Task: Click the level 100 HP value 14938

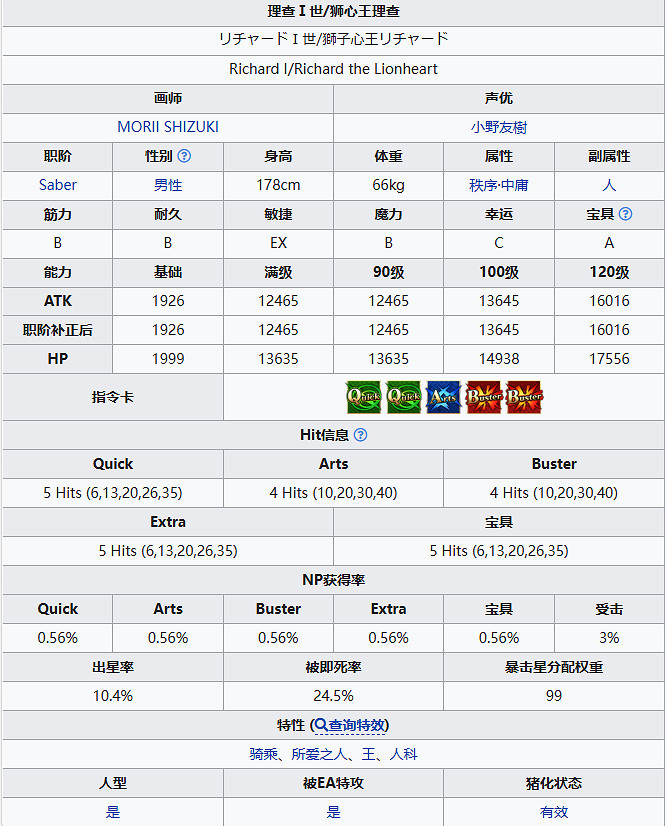Action: point(499,359)
